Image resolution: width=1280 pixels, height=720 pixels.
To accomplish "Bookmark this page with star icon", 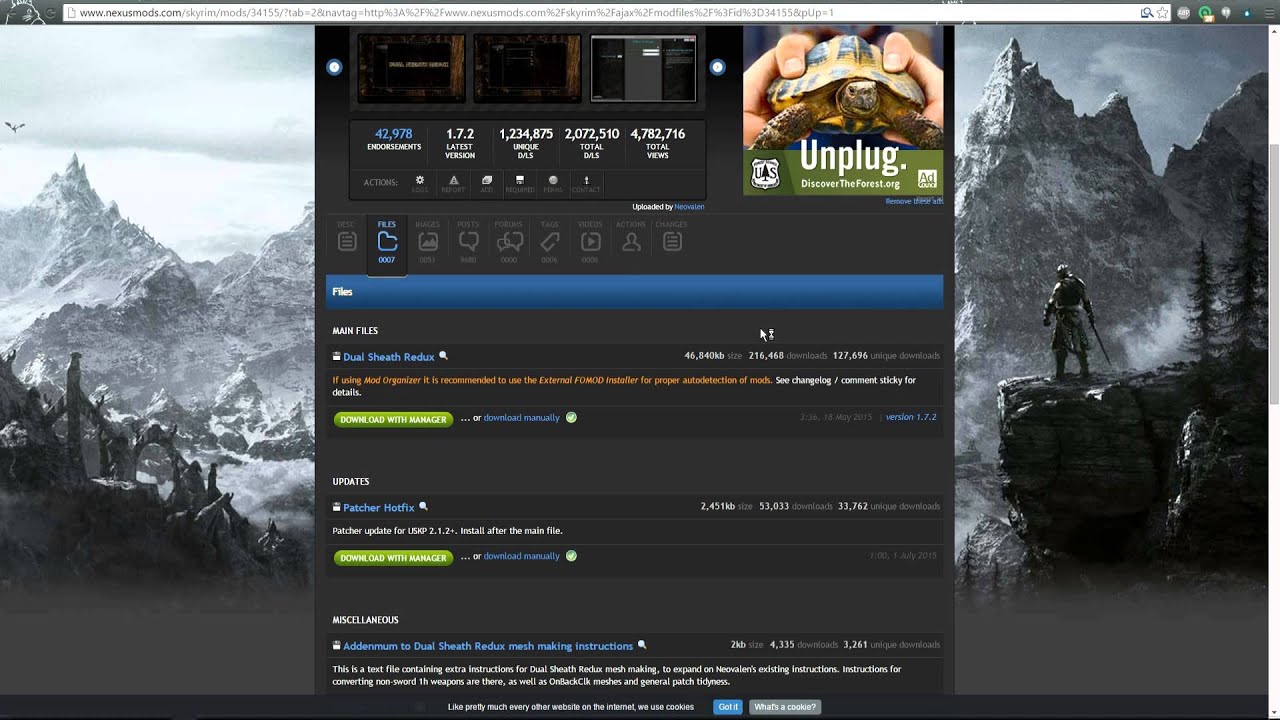I will click(1162, 13).
